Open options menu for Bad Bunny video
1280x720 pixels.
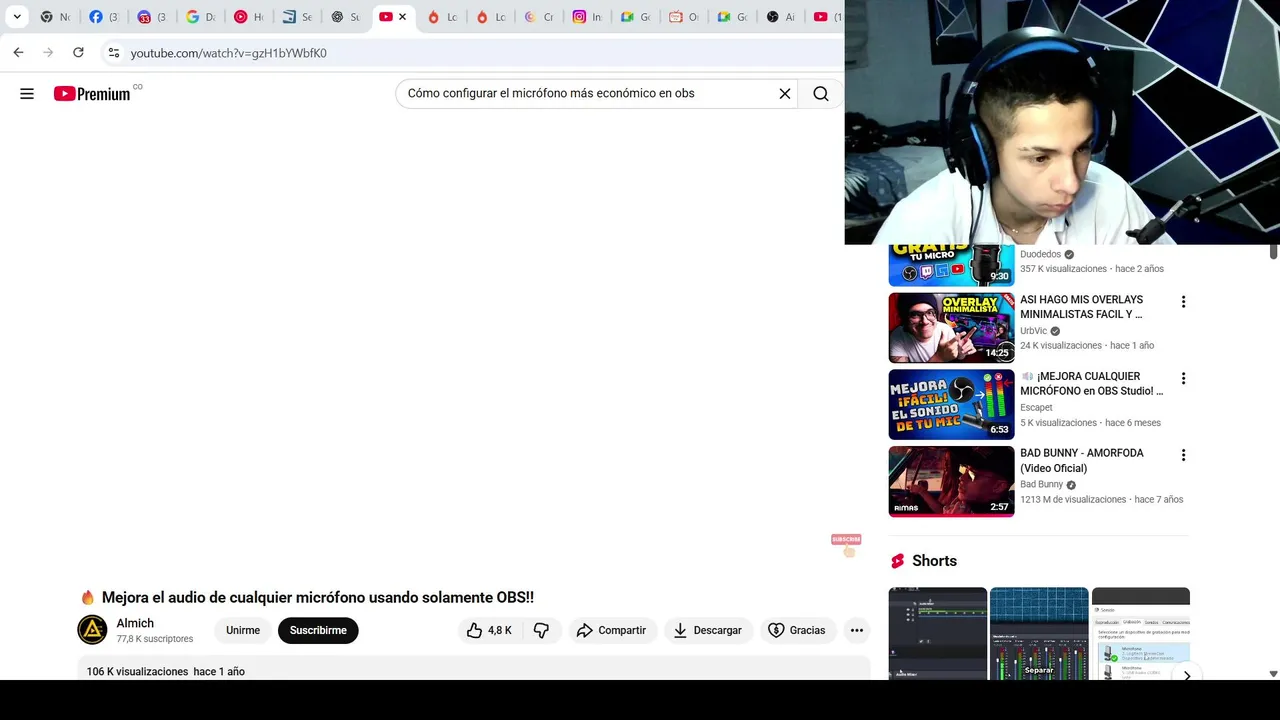(1183, 455)
